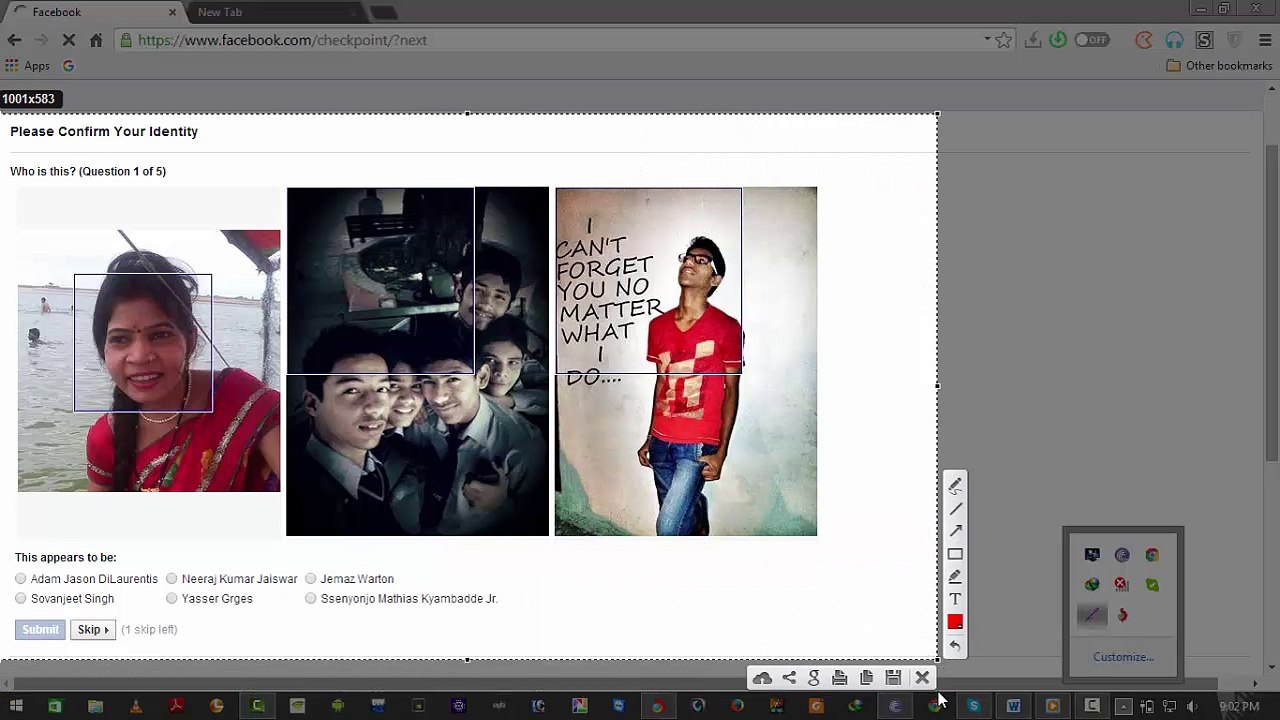Open the Apps bookmark shortcut
The width and height of the screenshot is (1280, 720).
[x=28, y=66]
